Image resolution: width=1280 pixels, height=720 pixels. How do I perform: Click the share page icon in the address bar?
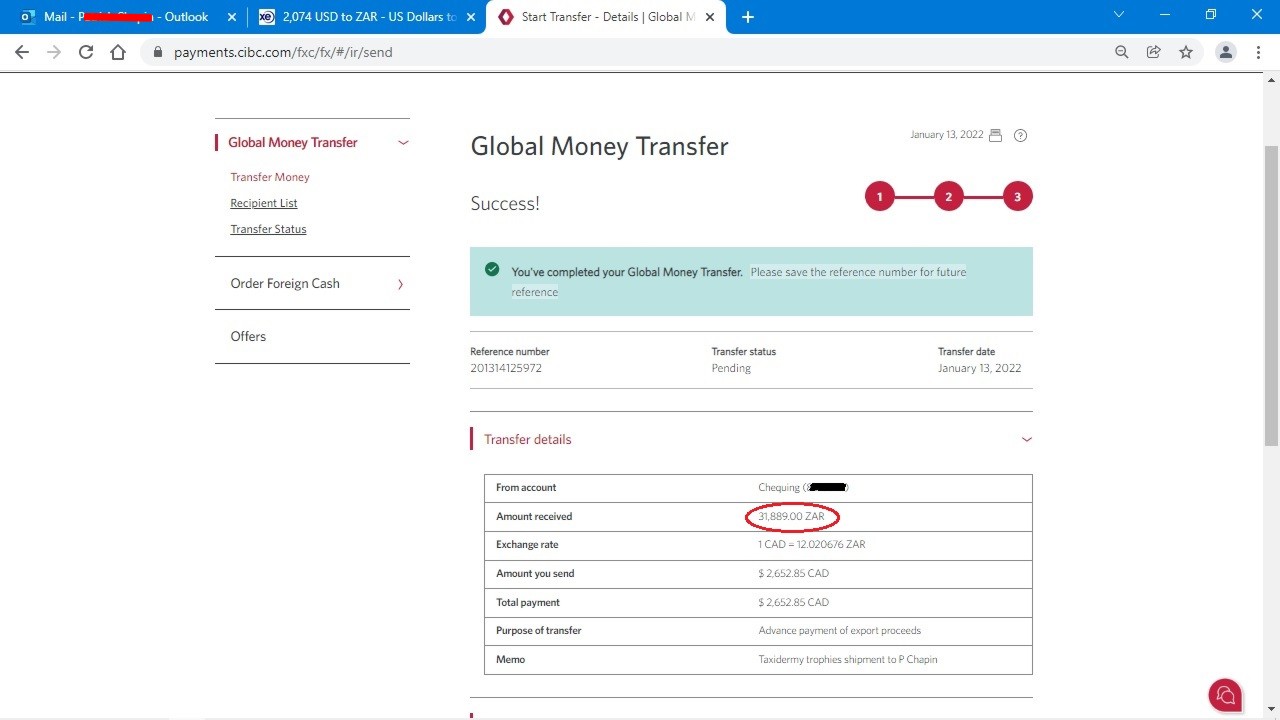click(x=1154, y=52)
